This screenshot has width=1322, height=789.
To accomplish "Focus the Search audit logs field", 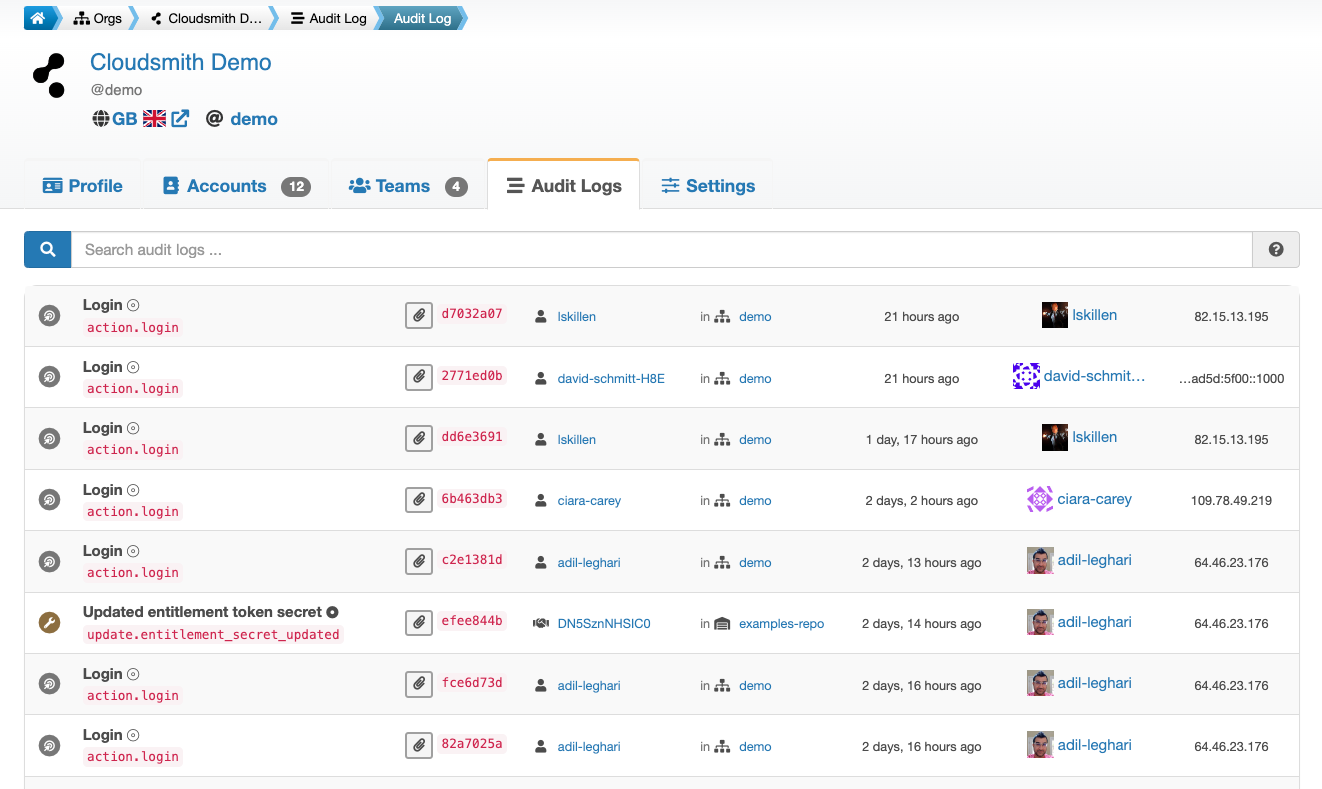I will 661,250.
